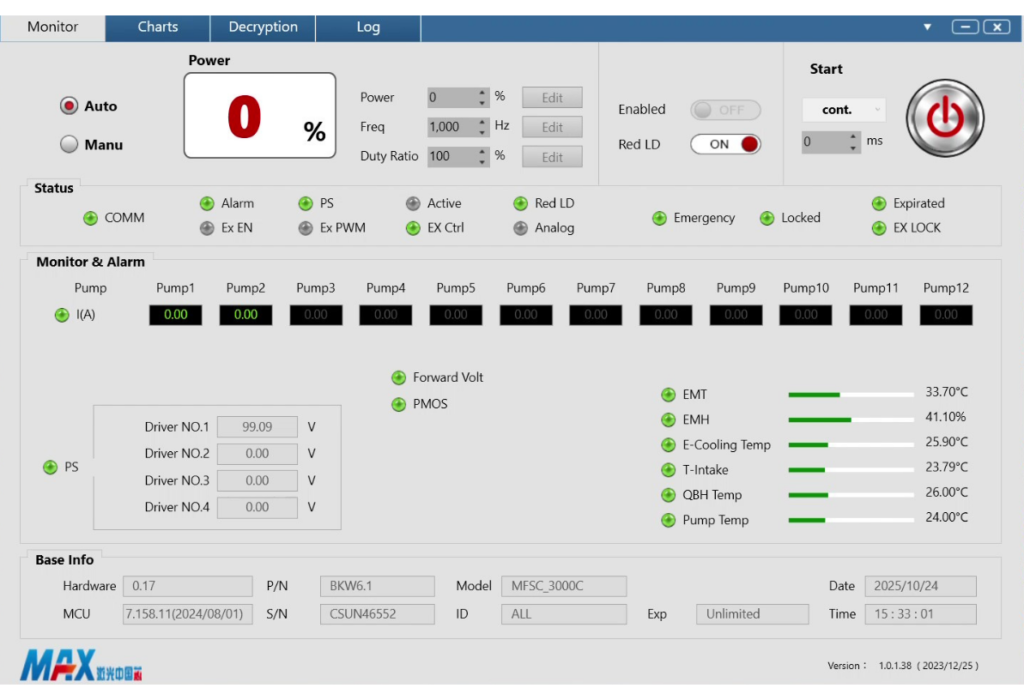
Task: Select the Manu mode radio button
Action: (69, 145)
